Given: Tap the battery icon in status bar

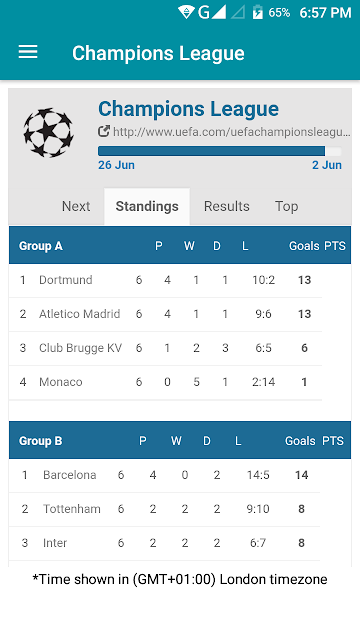Looking at the screenshot, I should (x=258, y=12).
